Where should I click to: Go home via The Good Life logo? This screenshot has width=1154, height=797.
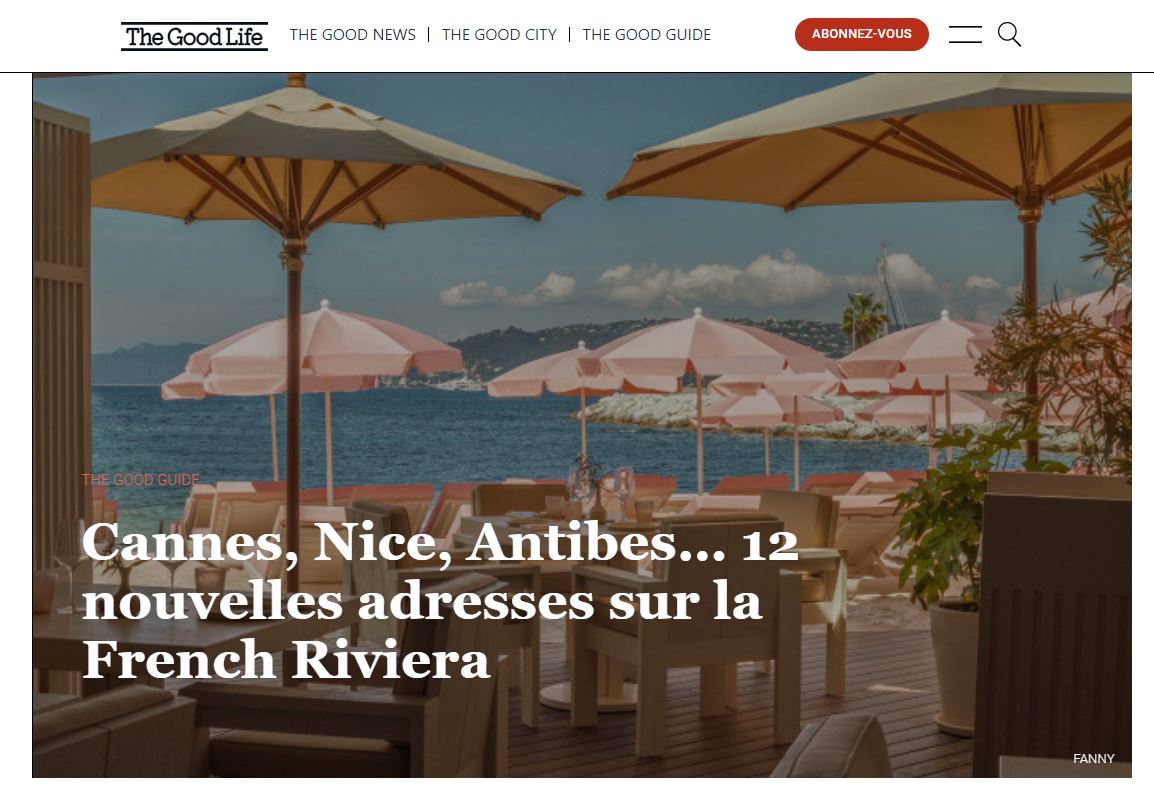click(194, 36)
